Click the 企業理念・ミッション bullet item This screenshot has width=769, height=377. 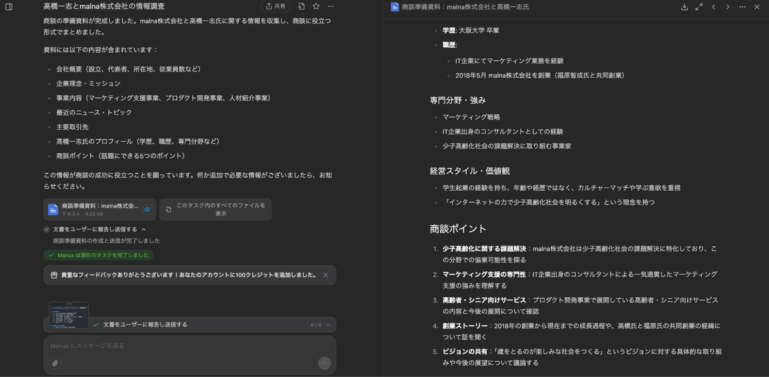point(88,84)
